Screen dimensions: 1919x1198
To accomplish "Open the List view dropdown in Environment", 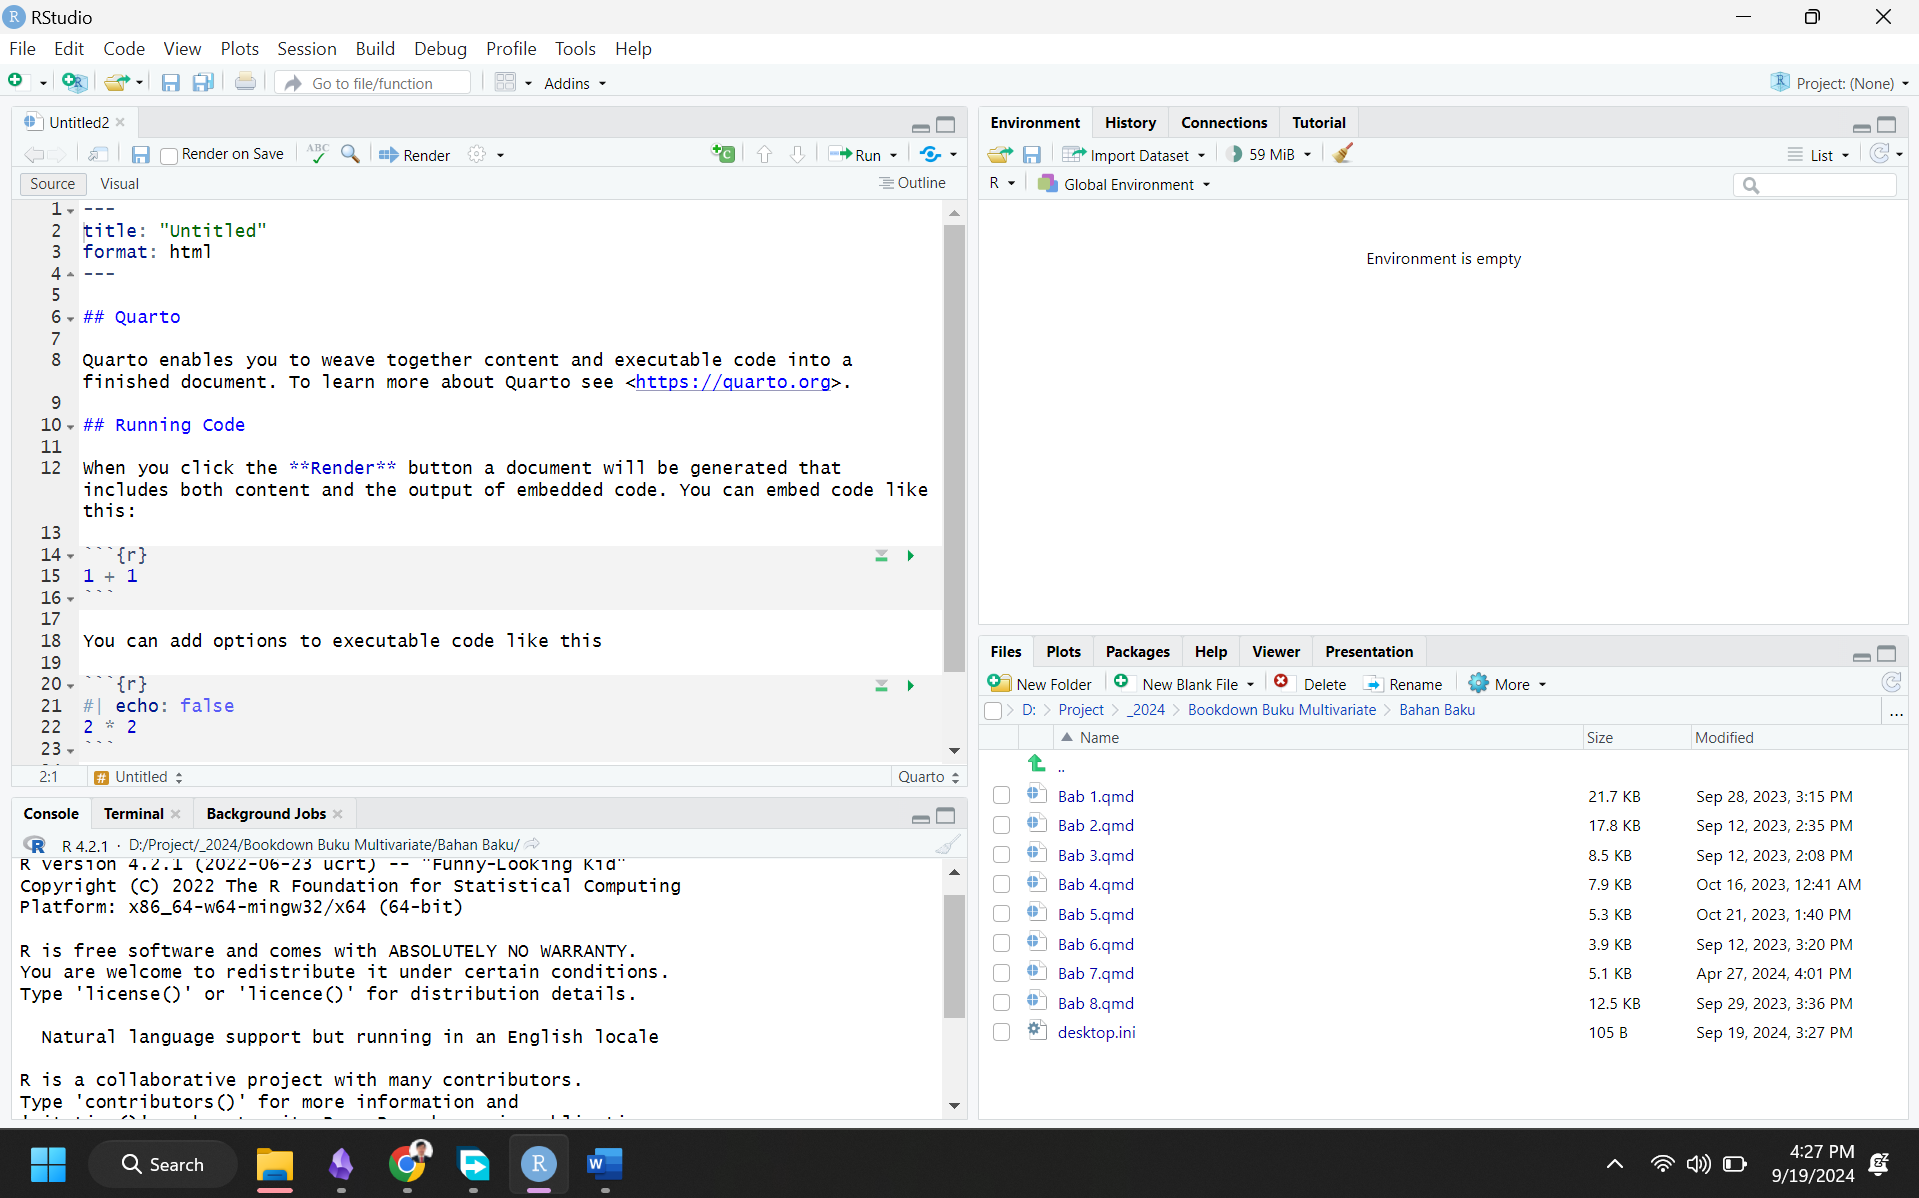I will pyautogui.click(x=1819, y=154).
